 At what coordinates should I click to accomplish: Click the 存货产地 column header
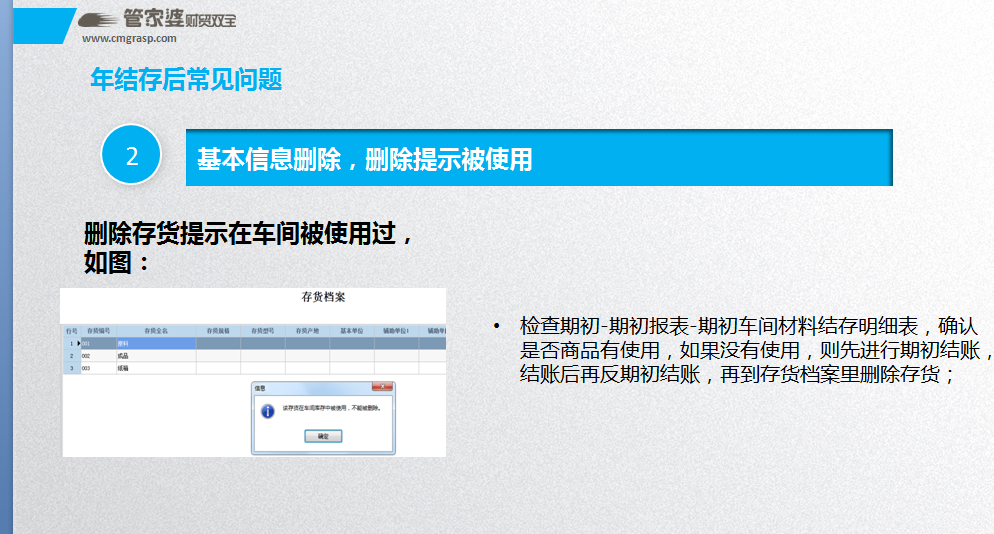click(x=307, y=330)
